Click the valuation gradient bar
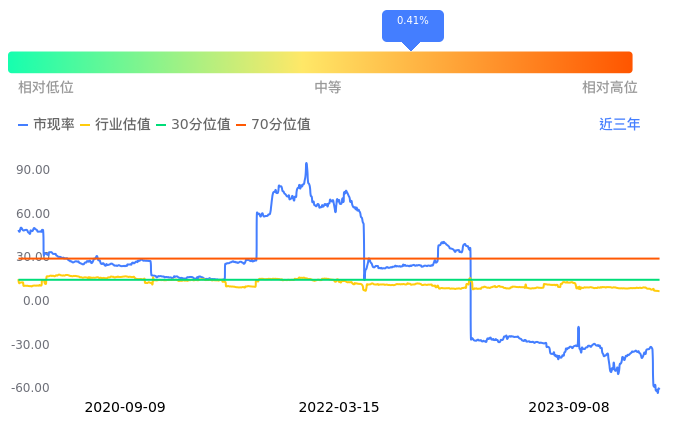The image size is (686, 442). click(320, 62)
